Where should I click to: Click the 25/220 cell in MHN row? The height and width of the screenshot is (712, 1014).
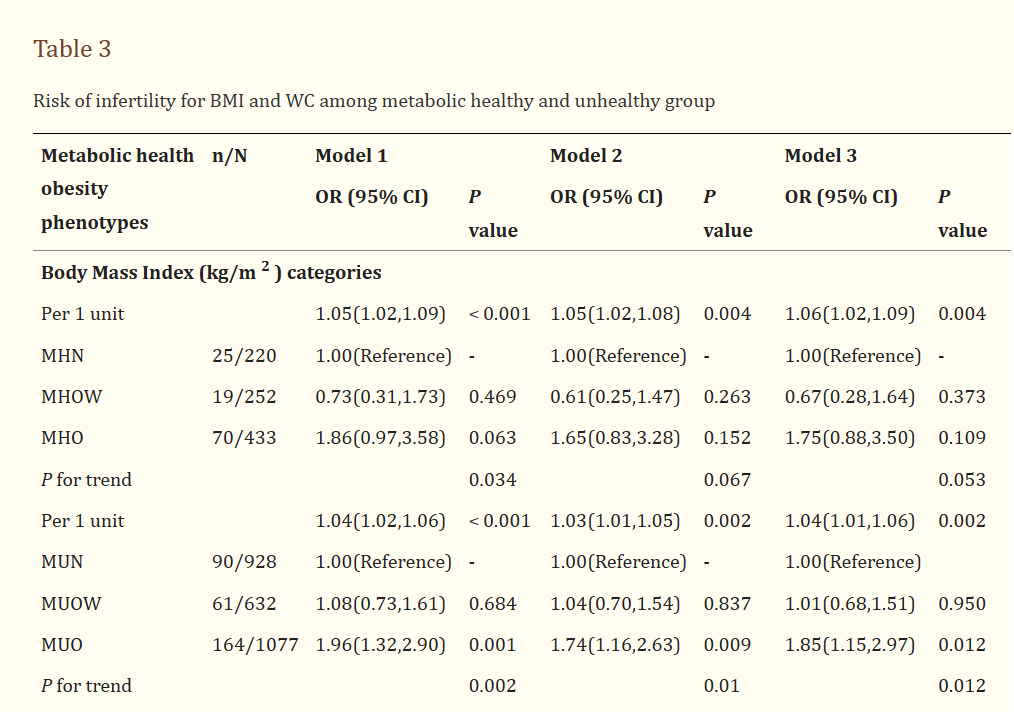(244, 356)
